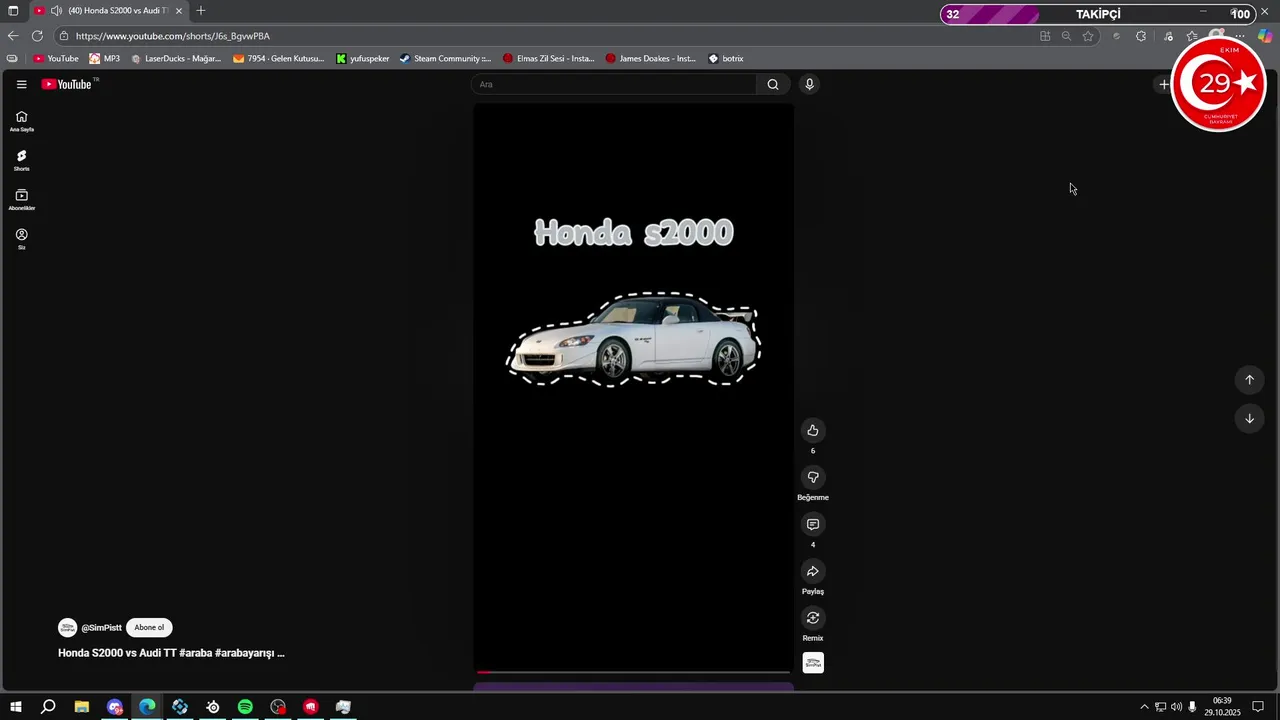Open Spotify from the taskbar
Screen dimensions: 1280x720
click(x=245, y=707)
